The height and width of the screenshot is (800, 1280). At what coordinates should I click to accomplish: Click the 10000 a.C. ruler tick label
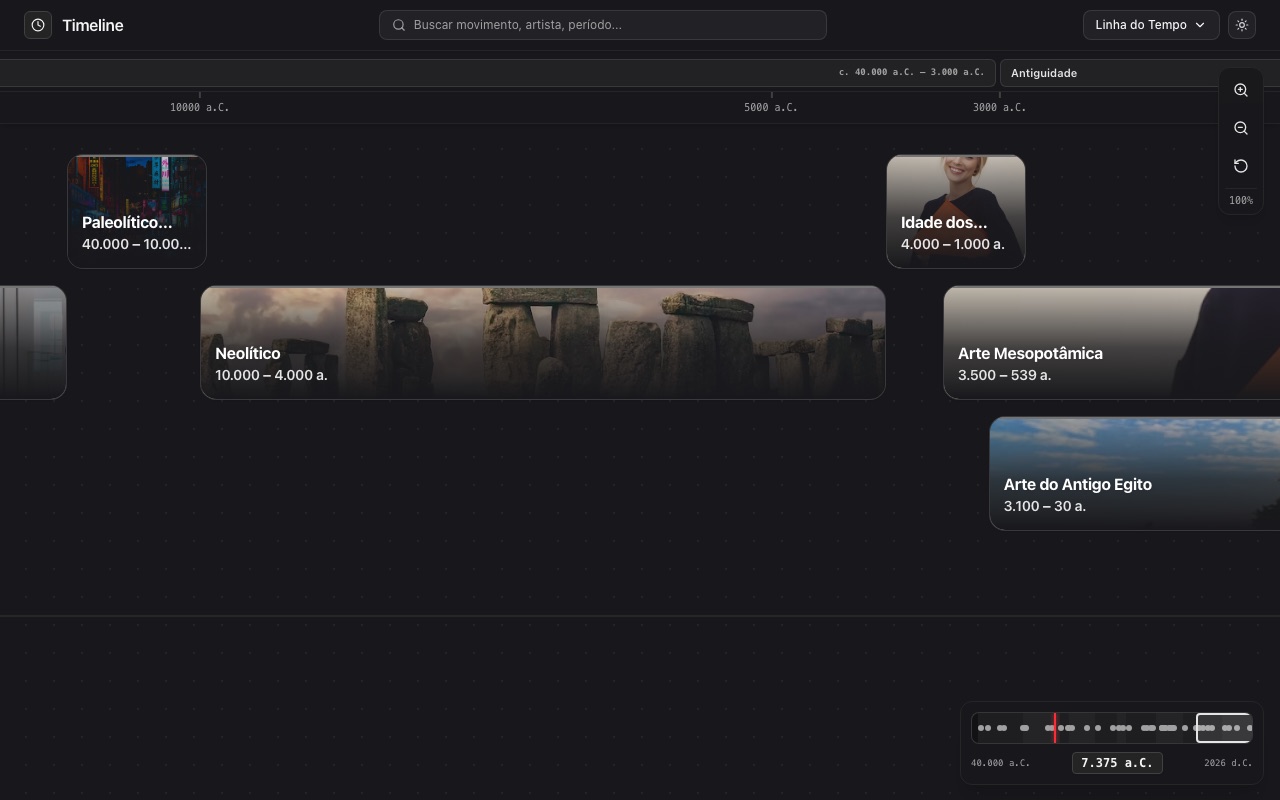[x=199, y=107]
